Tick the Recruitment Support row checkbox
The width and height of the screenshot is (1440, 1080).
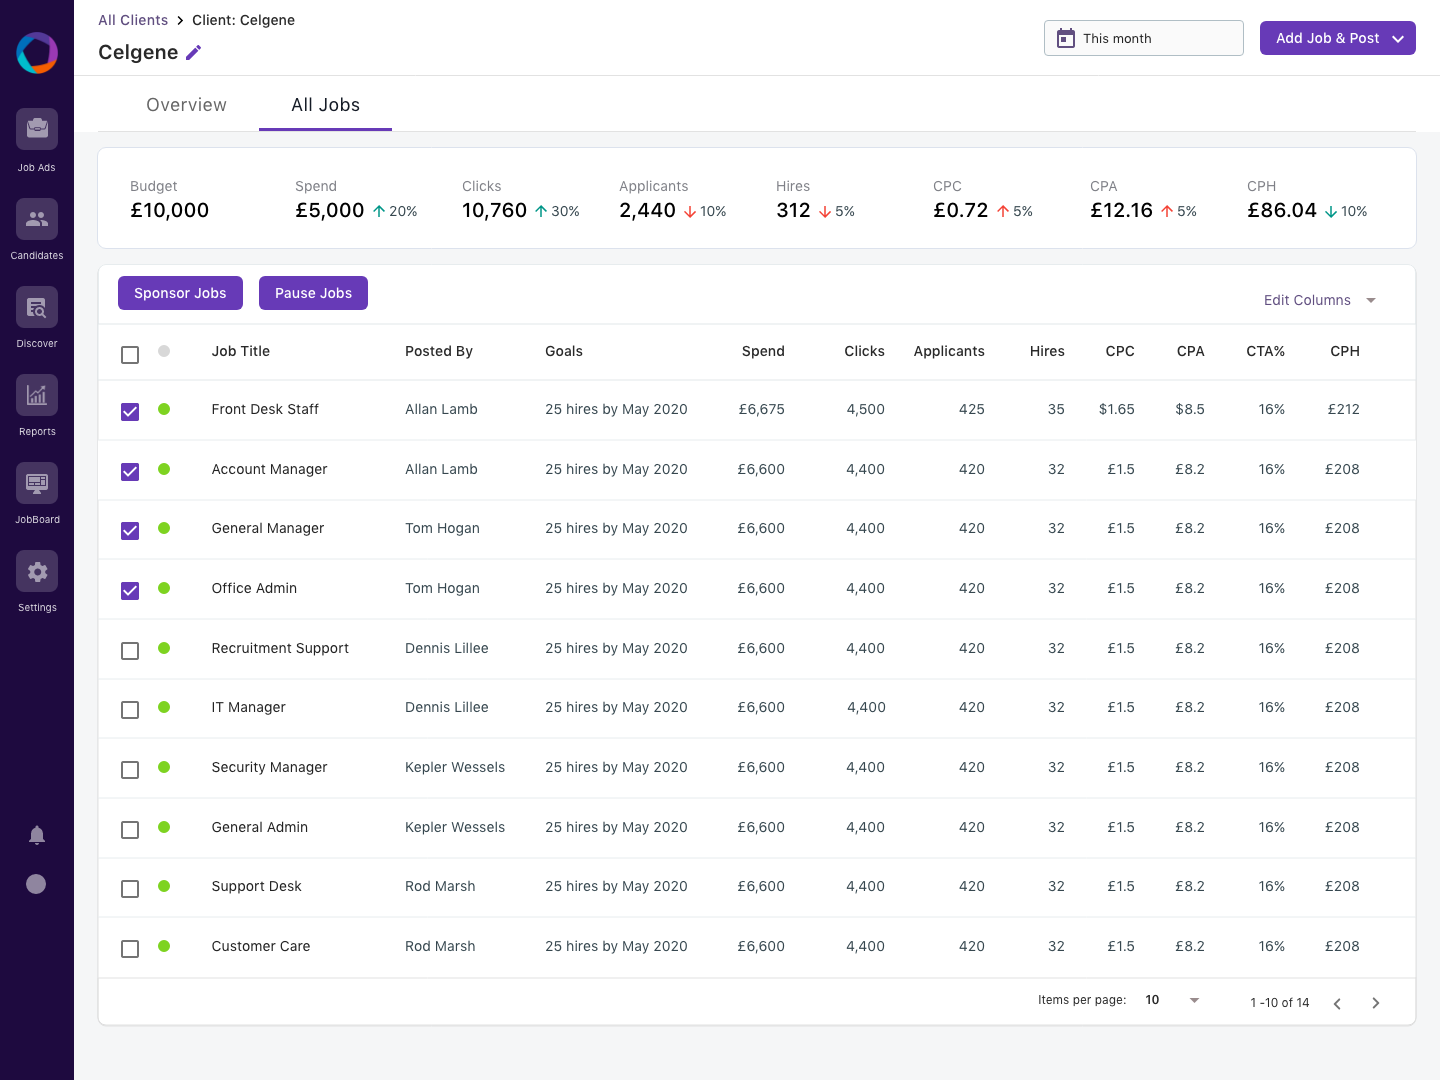(x=130, y=650)
